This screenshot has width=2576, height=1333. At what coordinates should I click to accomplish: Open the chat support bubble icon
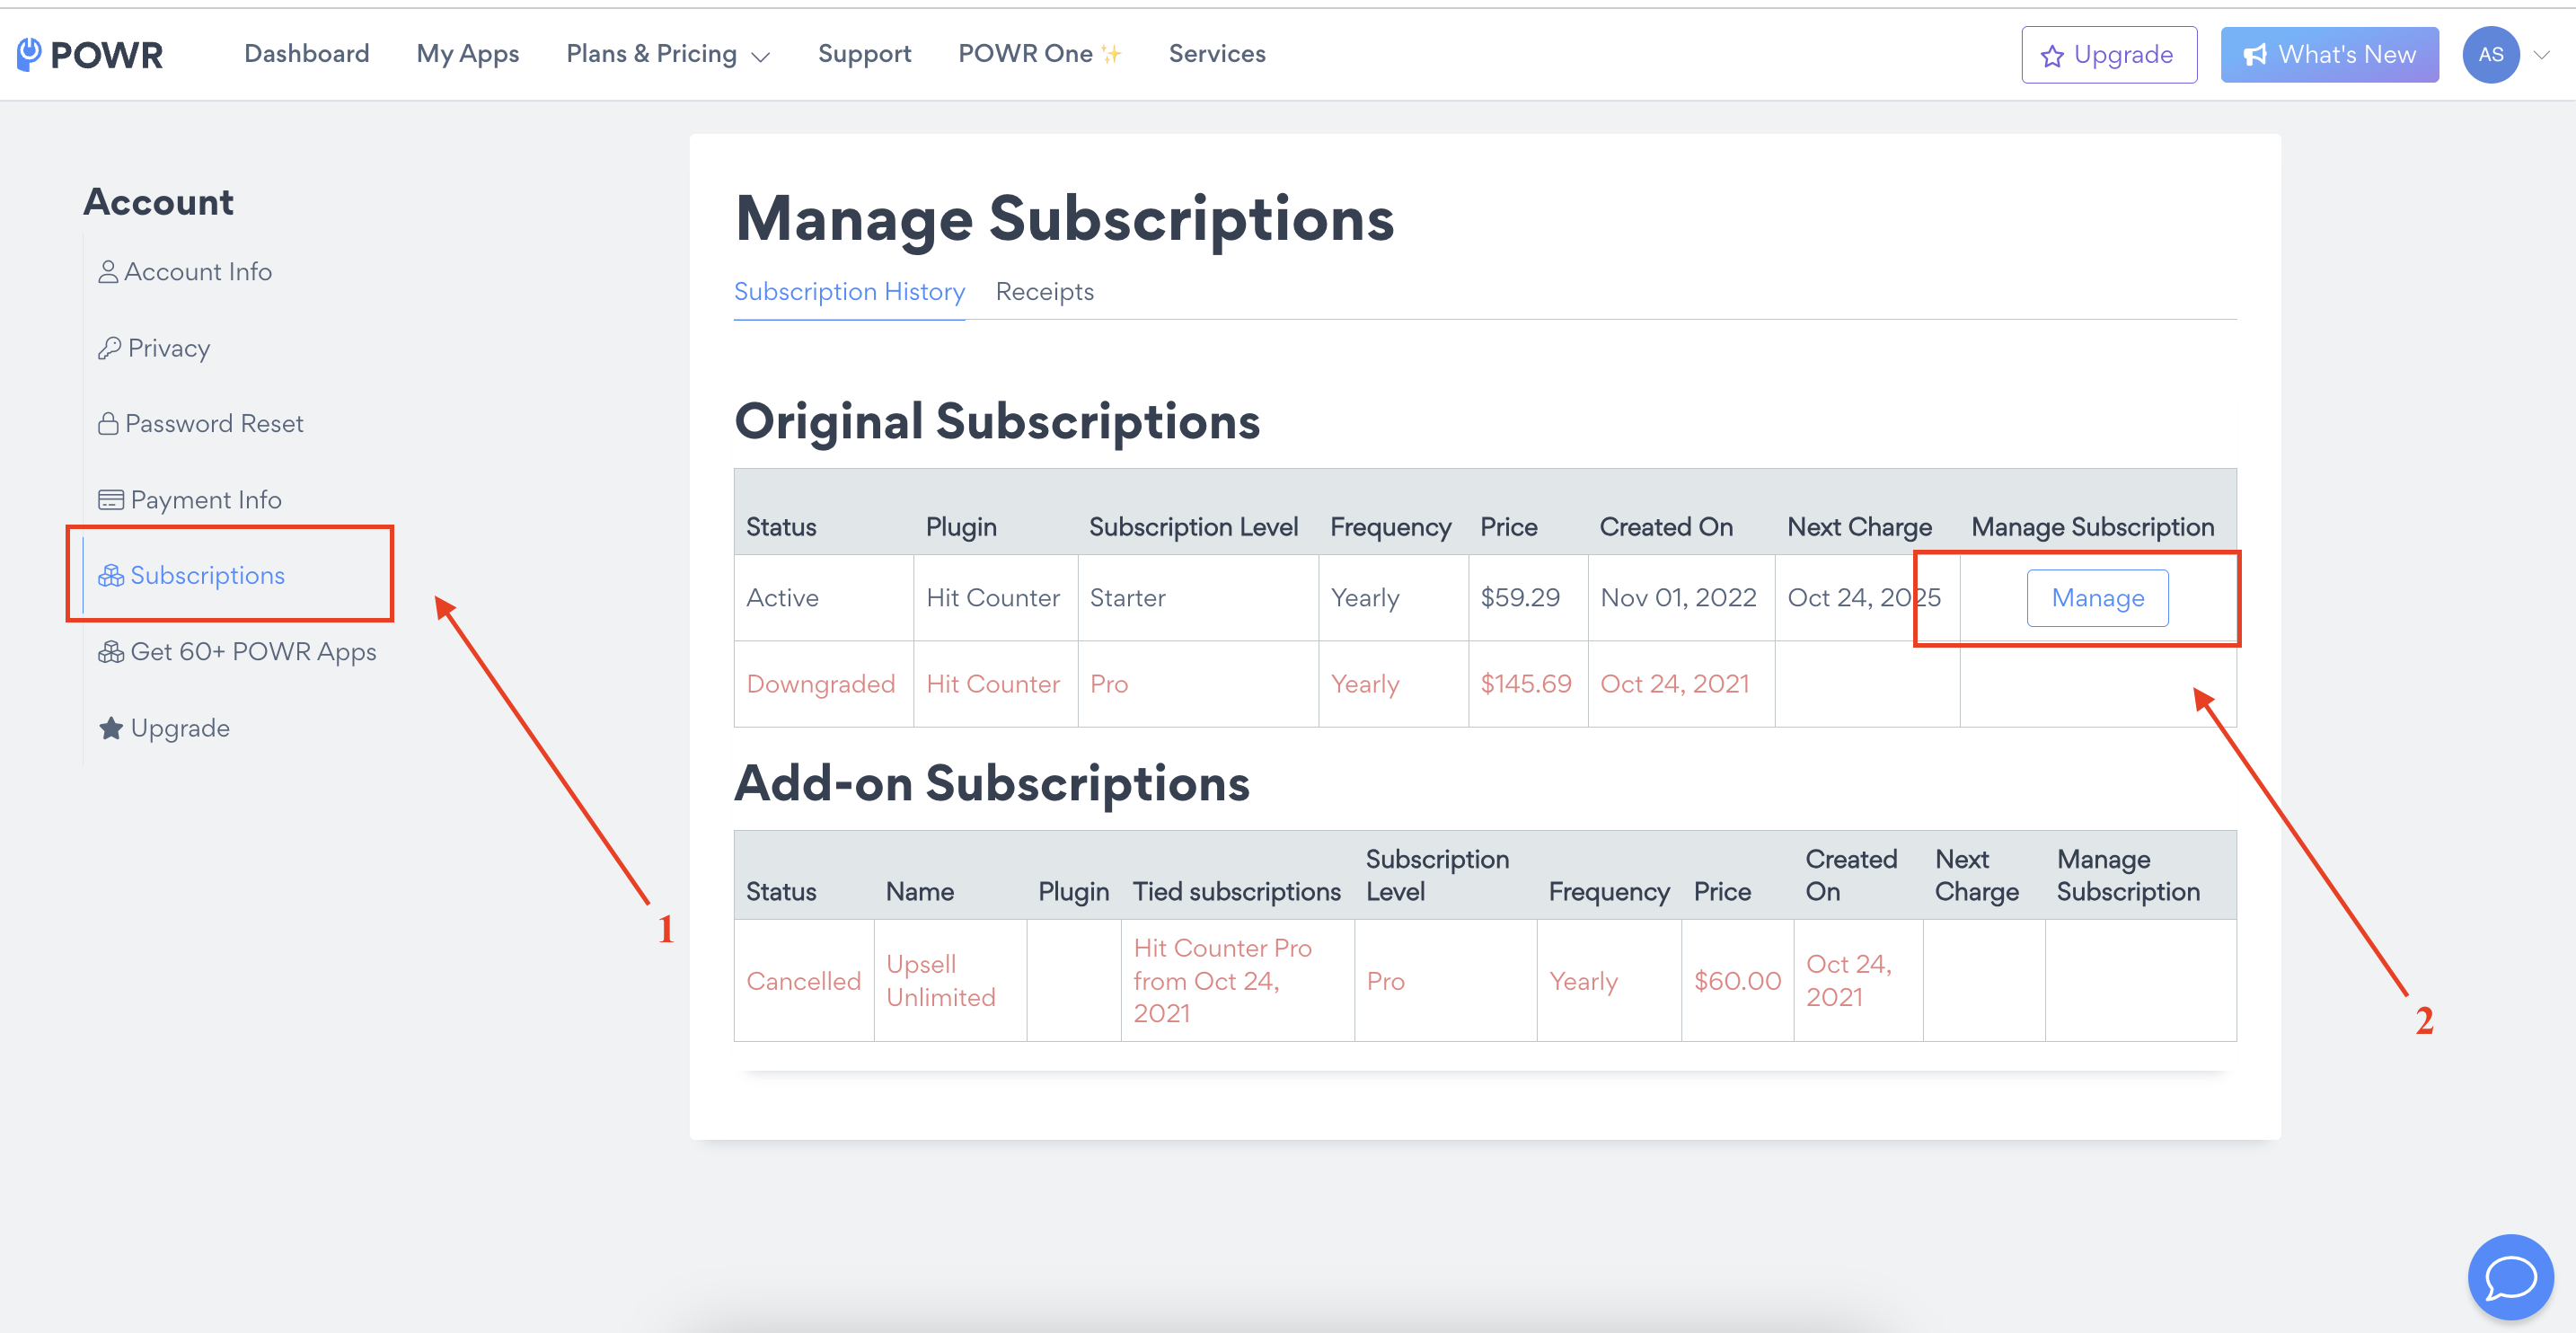2510,1277
